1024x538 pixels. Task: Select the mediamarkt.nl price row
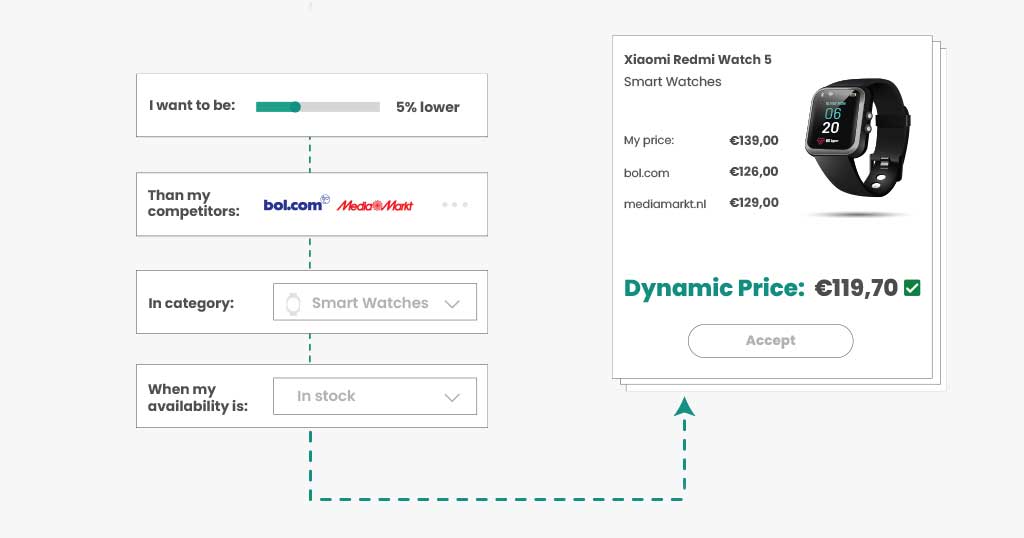pos(700,203)
